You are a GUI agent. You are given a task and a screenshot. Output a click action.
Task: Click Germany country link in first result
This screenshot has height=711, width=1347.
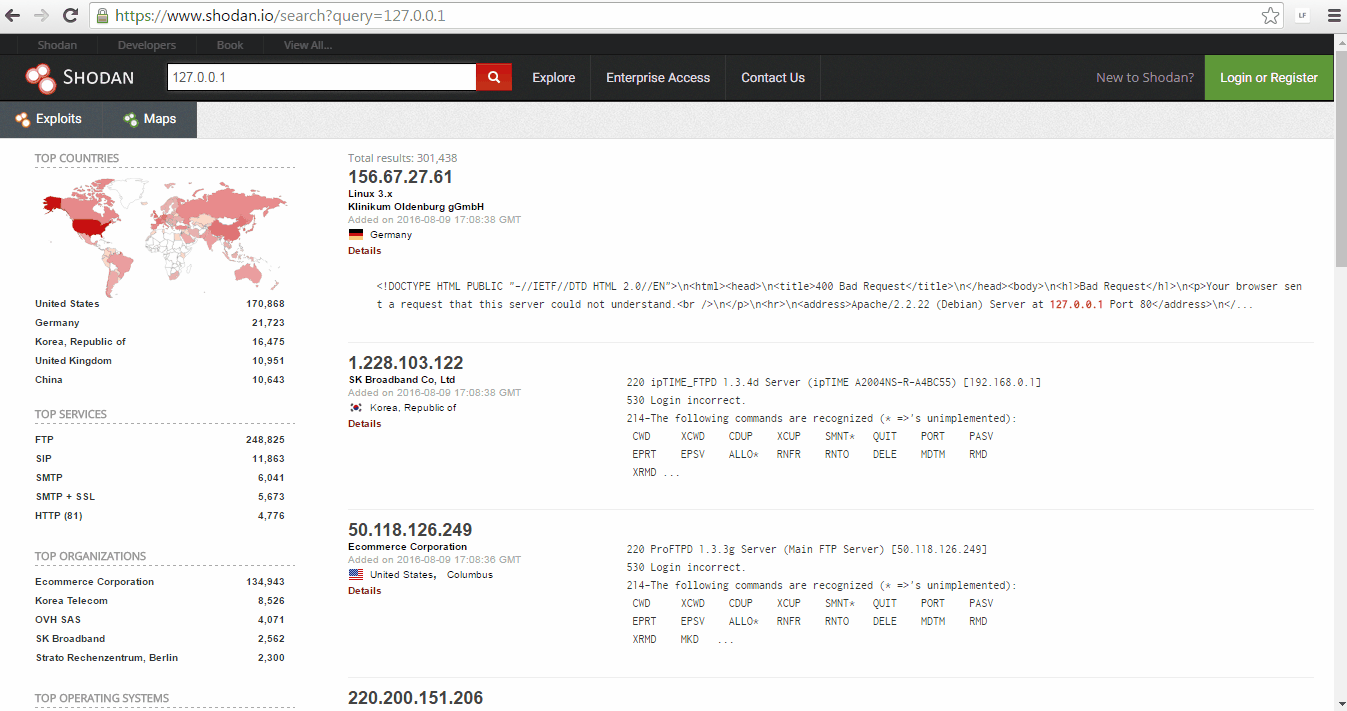(x=391, y=235)
